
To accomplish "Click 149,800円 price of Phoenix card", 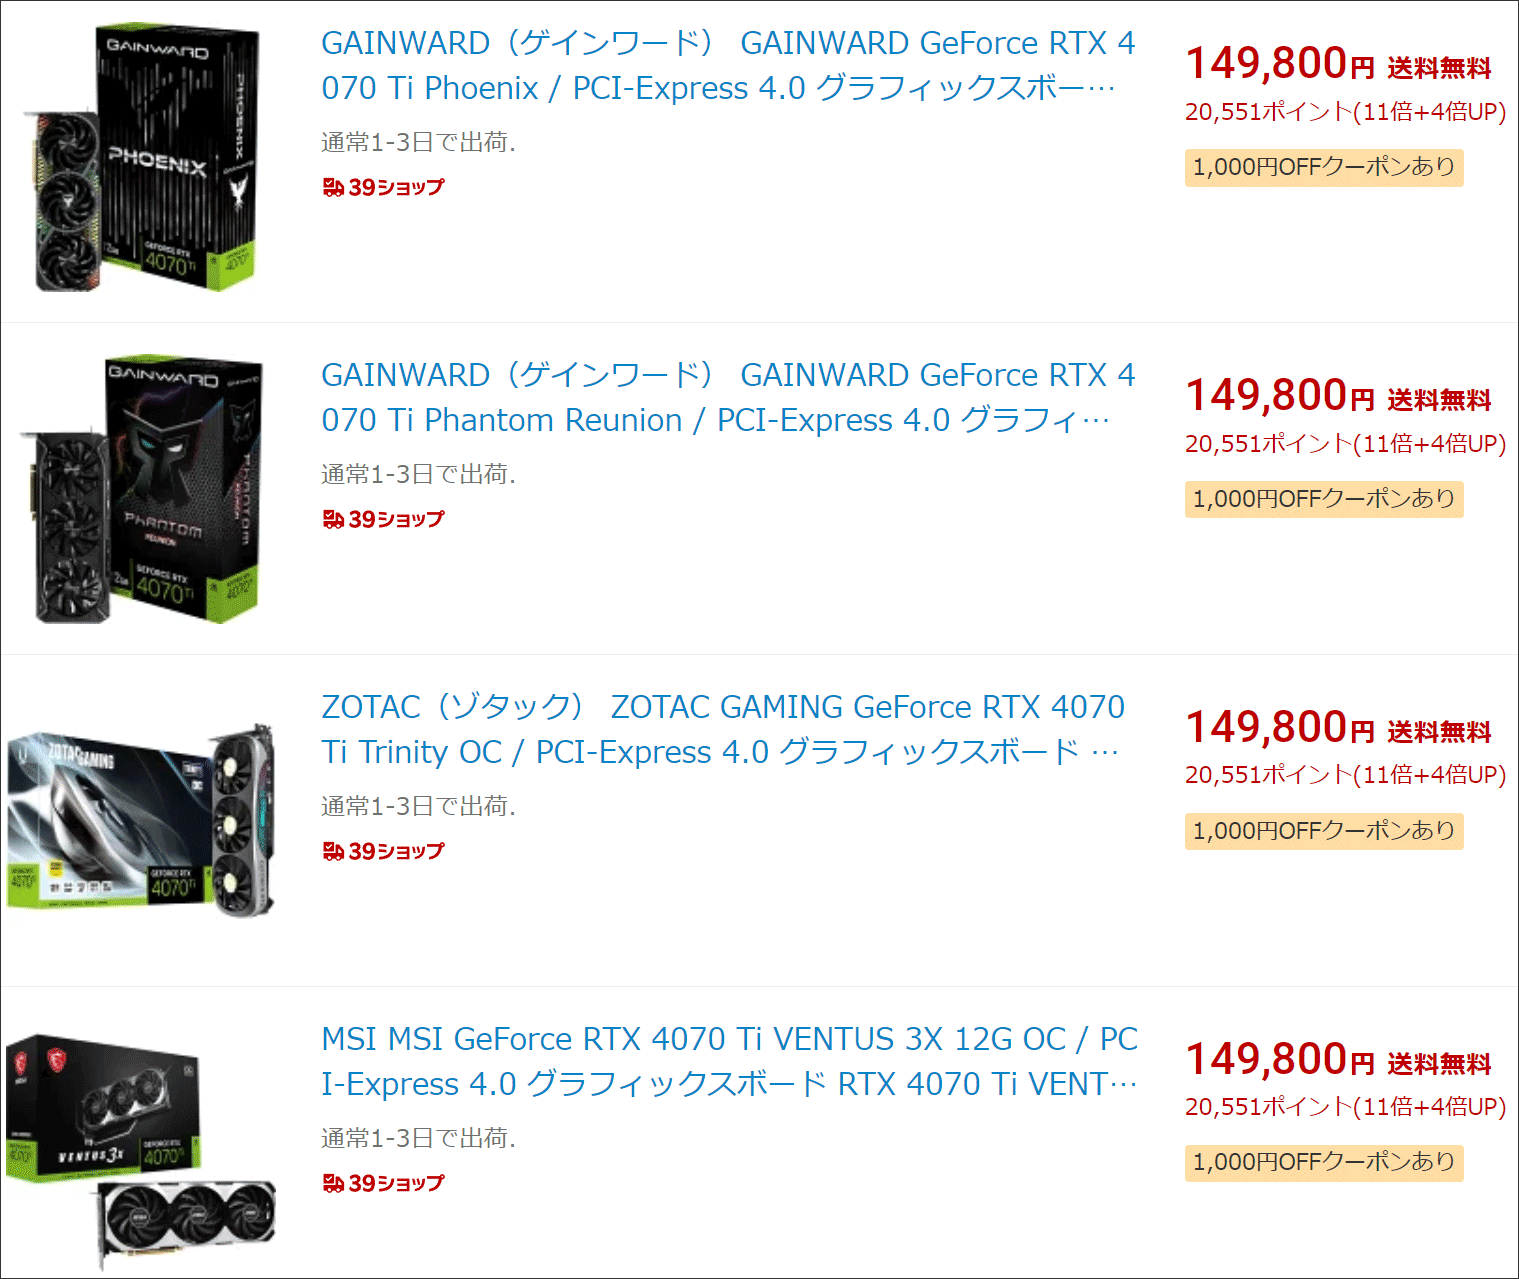I will (x=1280, y=64).
